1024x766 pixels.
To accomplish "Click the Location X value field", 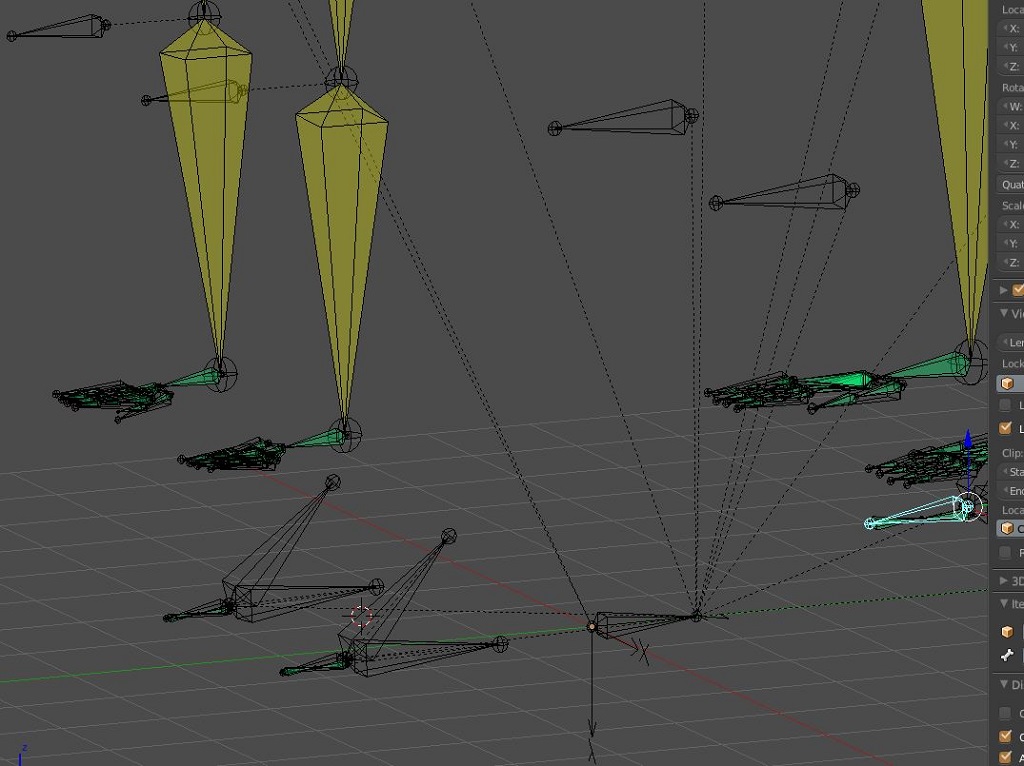I will 1011,29.
